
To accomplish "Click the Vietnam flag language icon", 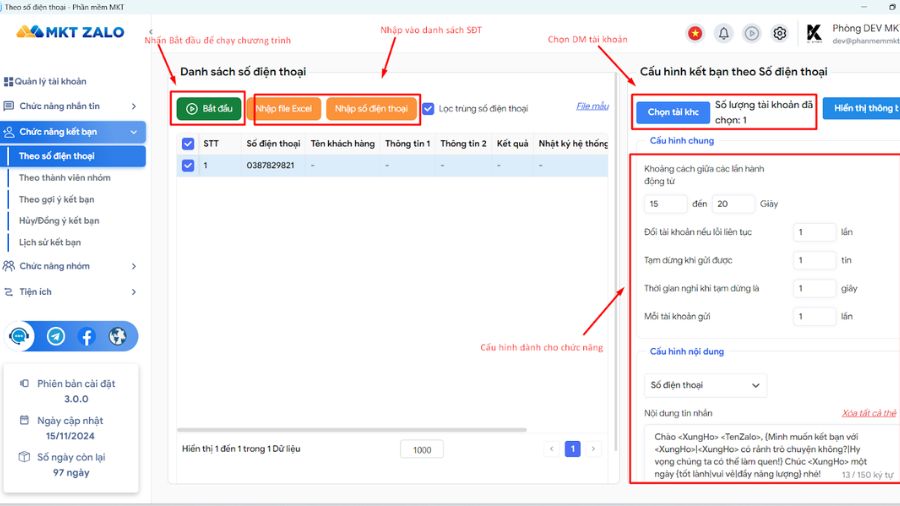I will pyautogui.click(x=695, y=33).
